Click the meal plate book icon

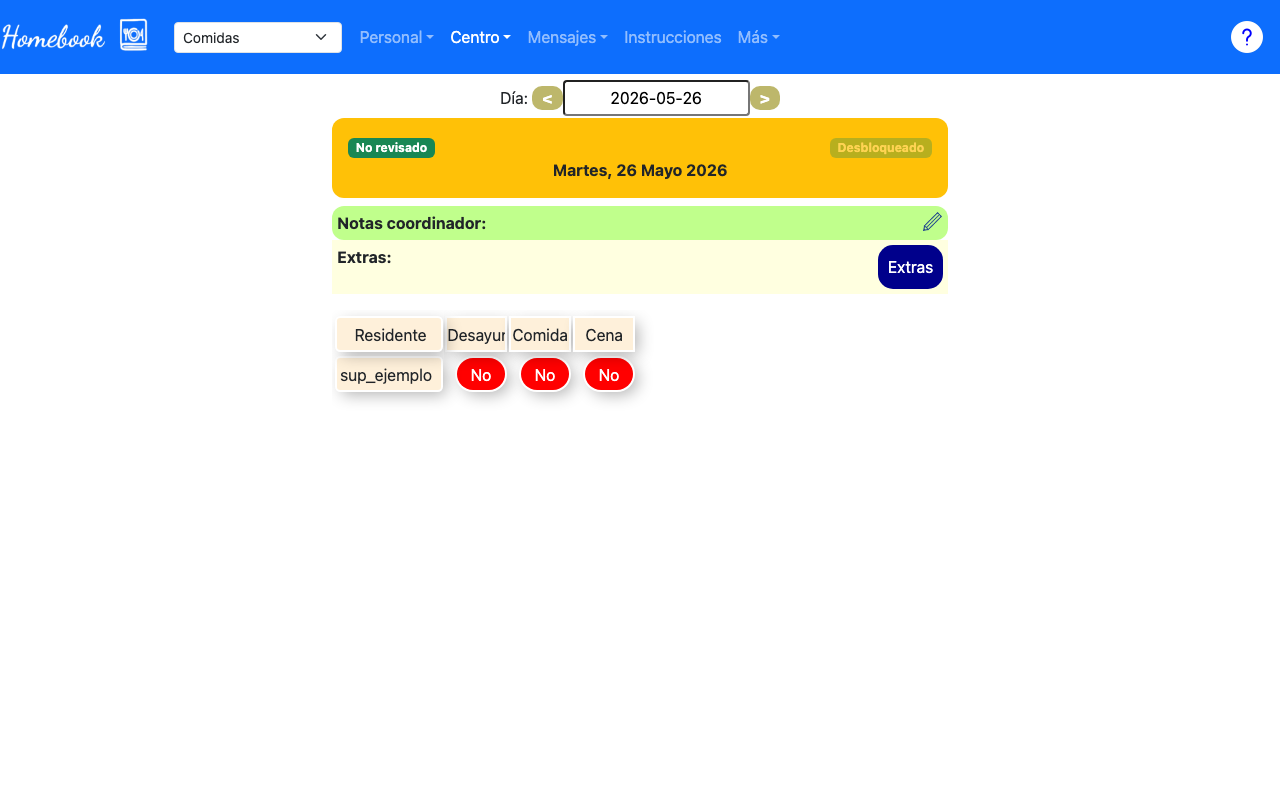(x=133, y=35)
